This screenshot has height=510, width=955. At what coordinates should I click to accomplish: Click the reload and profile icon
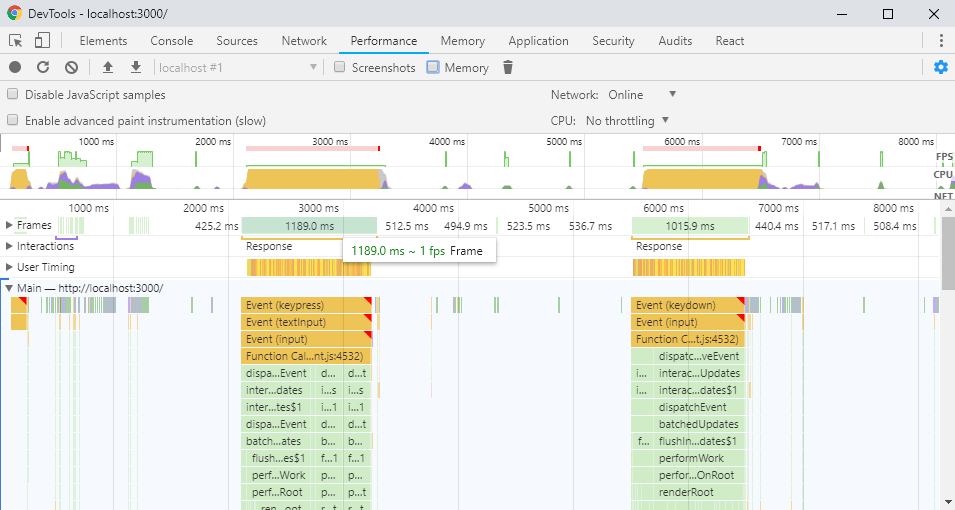click(43, 67)
